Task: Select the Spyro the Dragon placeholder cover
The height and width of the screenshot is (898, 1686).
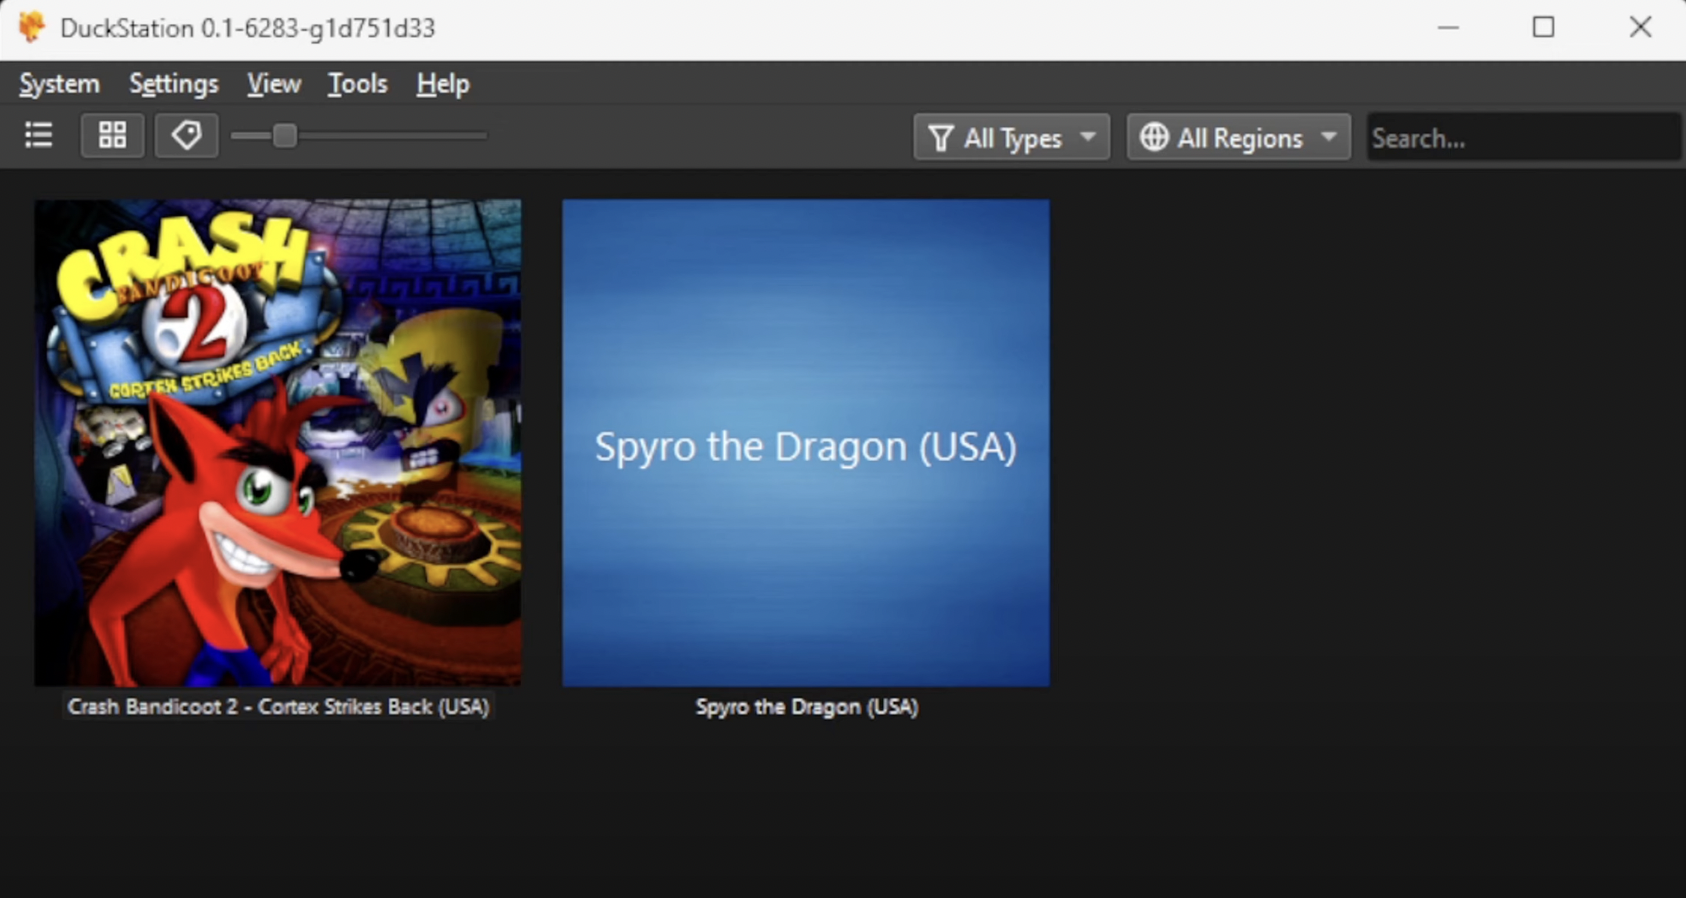Action: [806, 443]
